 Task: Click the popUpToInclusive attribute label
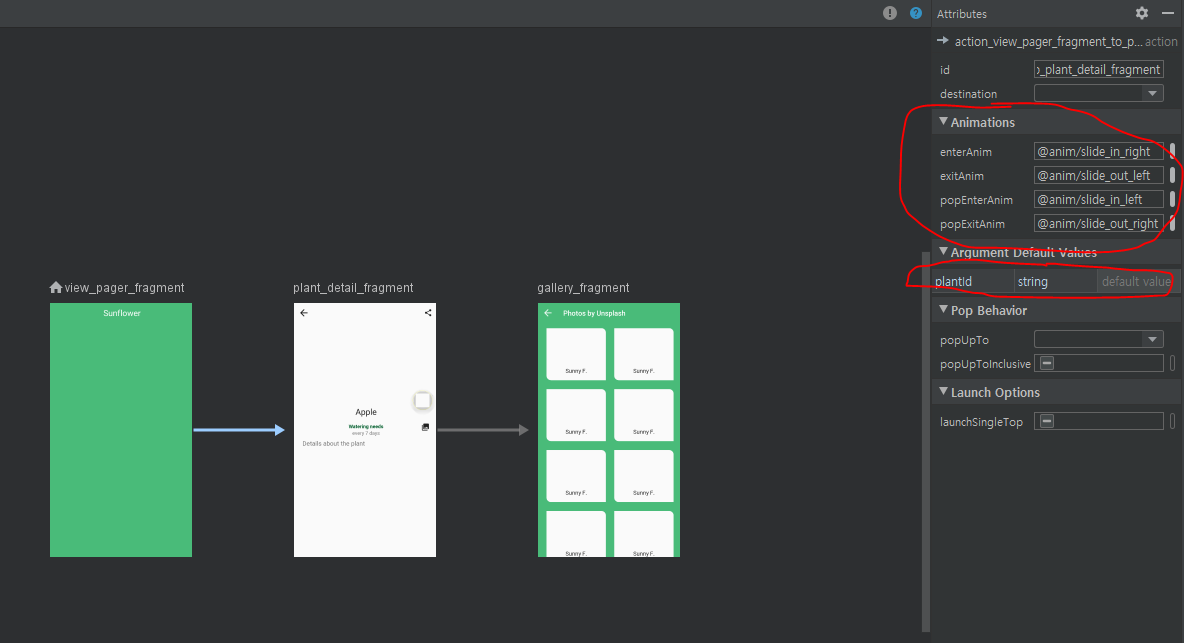[985, 364]
